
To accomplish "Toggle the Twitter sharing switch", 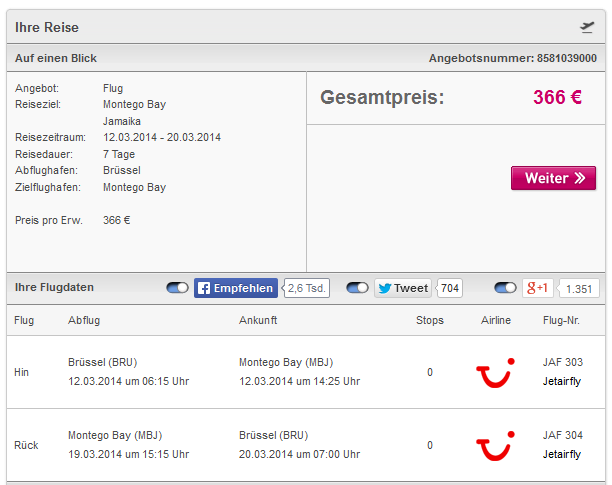I will (x=357, y=288).
